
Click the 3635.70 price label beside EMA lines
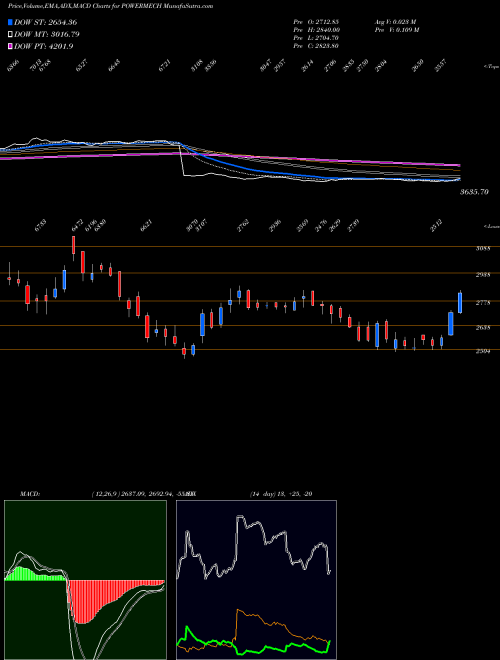(x=474, y=192)
